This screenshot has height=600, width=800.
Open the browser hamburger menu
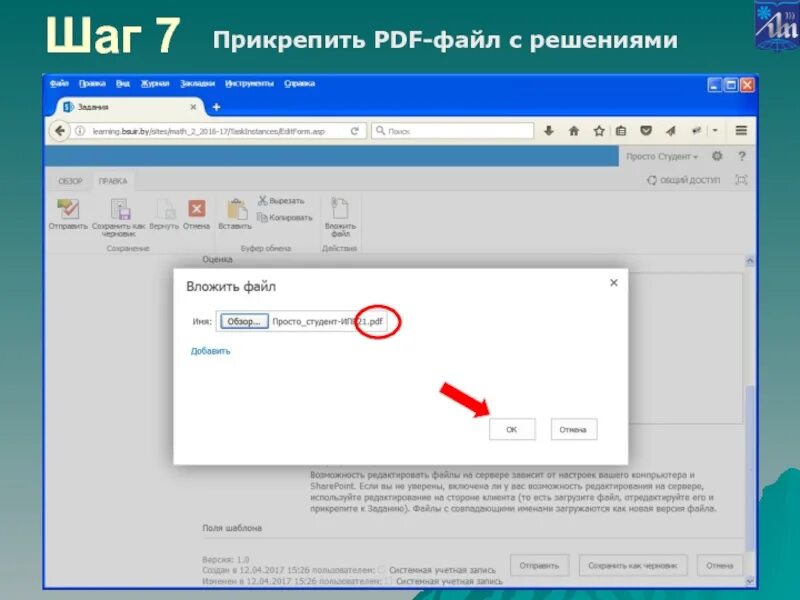click(741, 131)
